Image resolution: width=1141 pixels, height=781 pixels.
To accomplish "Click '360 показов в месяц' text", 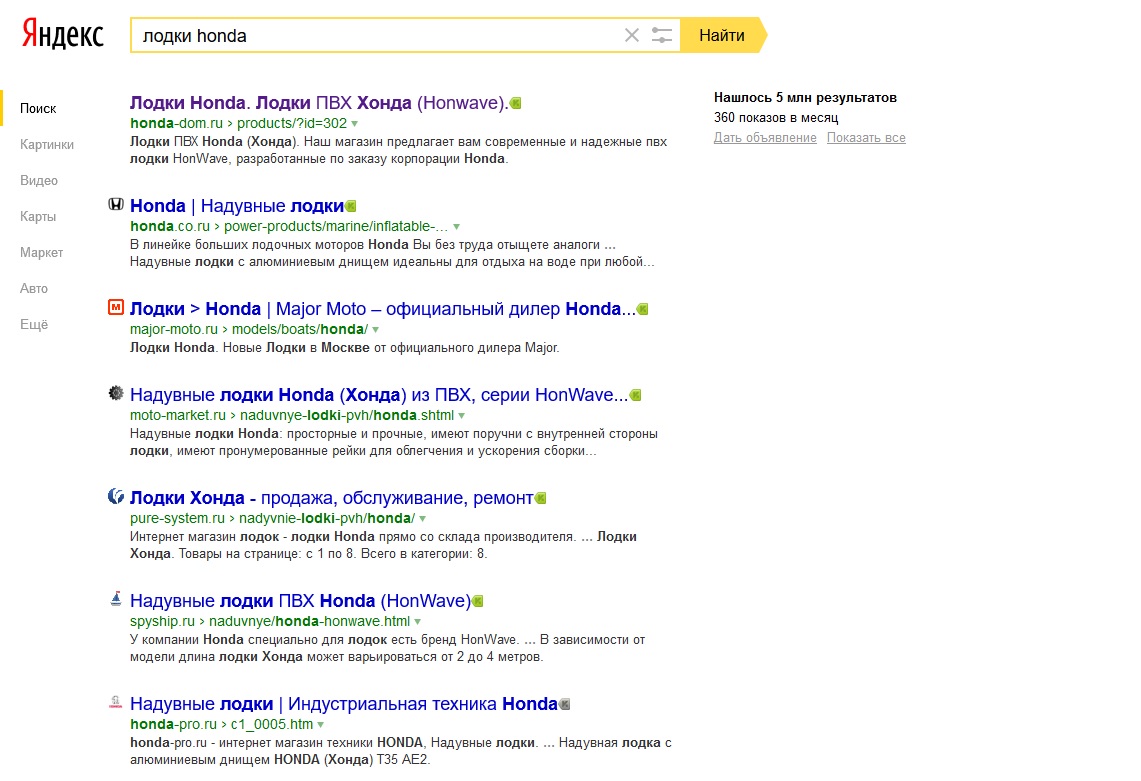I will point(776,118).
